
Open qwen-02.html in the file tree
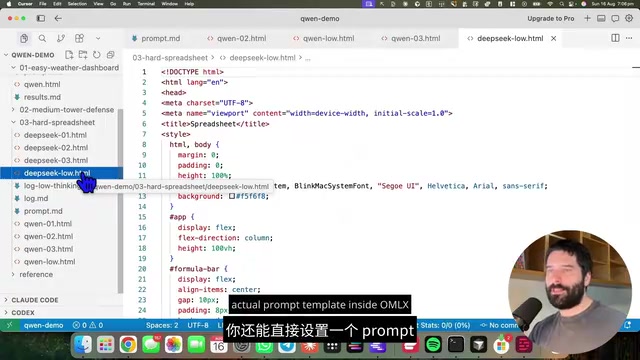[48, 236]
